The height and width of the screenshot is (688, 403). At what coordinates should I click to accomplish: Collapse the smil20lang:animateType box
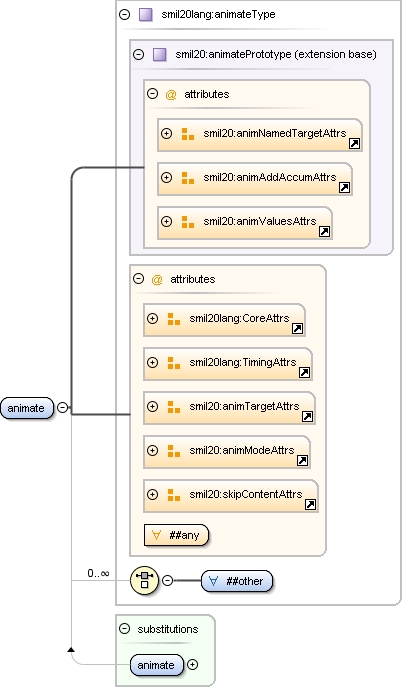125,14
